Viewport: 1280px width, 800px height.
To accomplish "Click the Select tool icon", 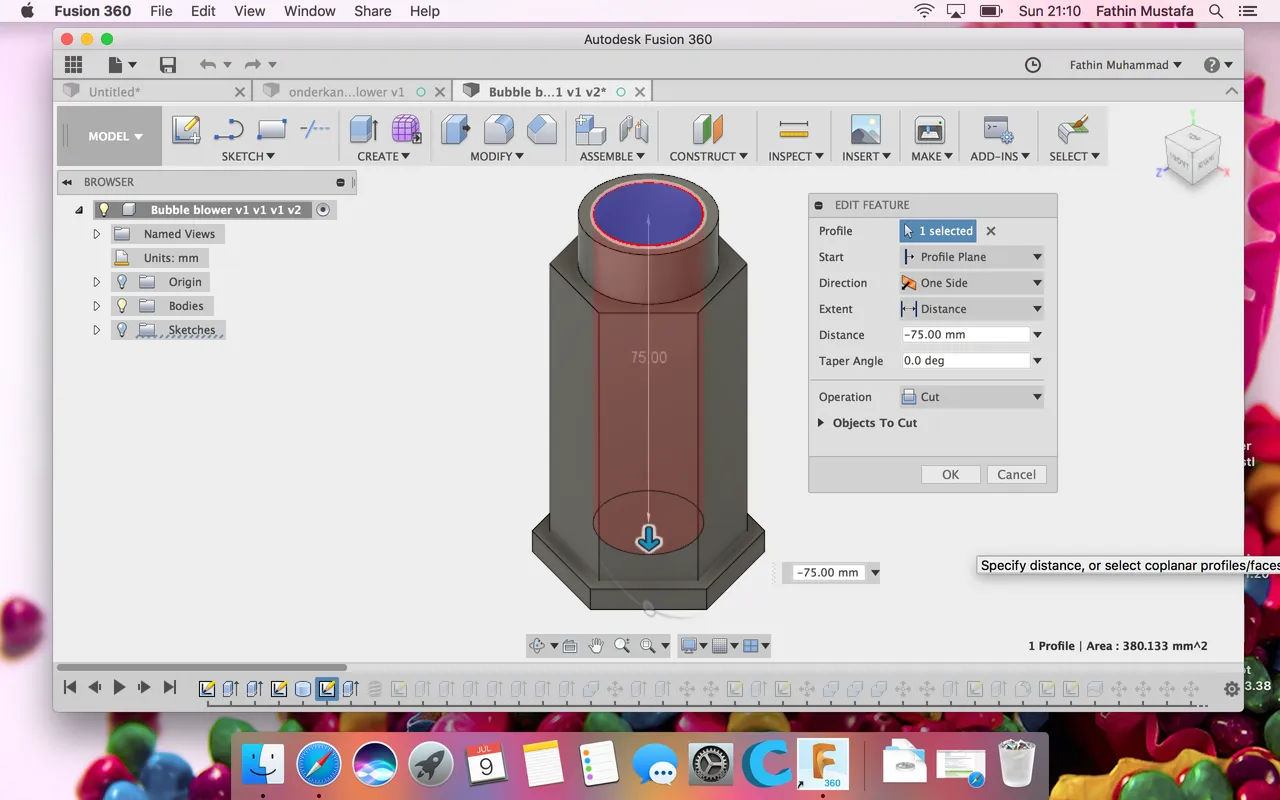I will [1072, 129].
